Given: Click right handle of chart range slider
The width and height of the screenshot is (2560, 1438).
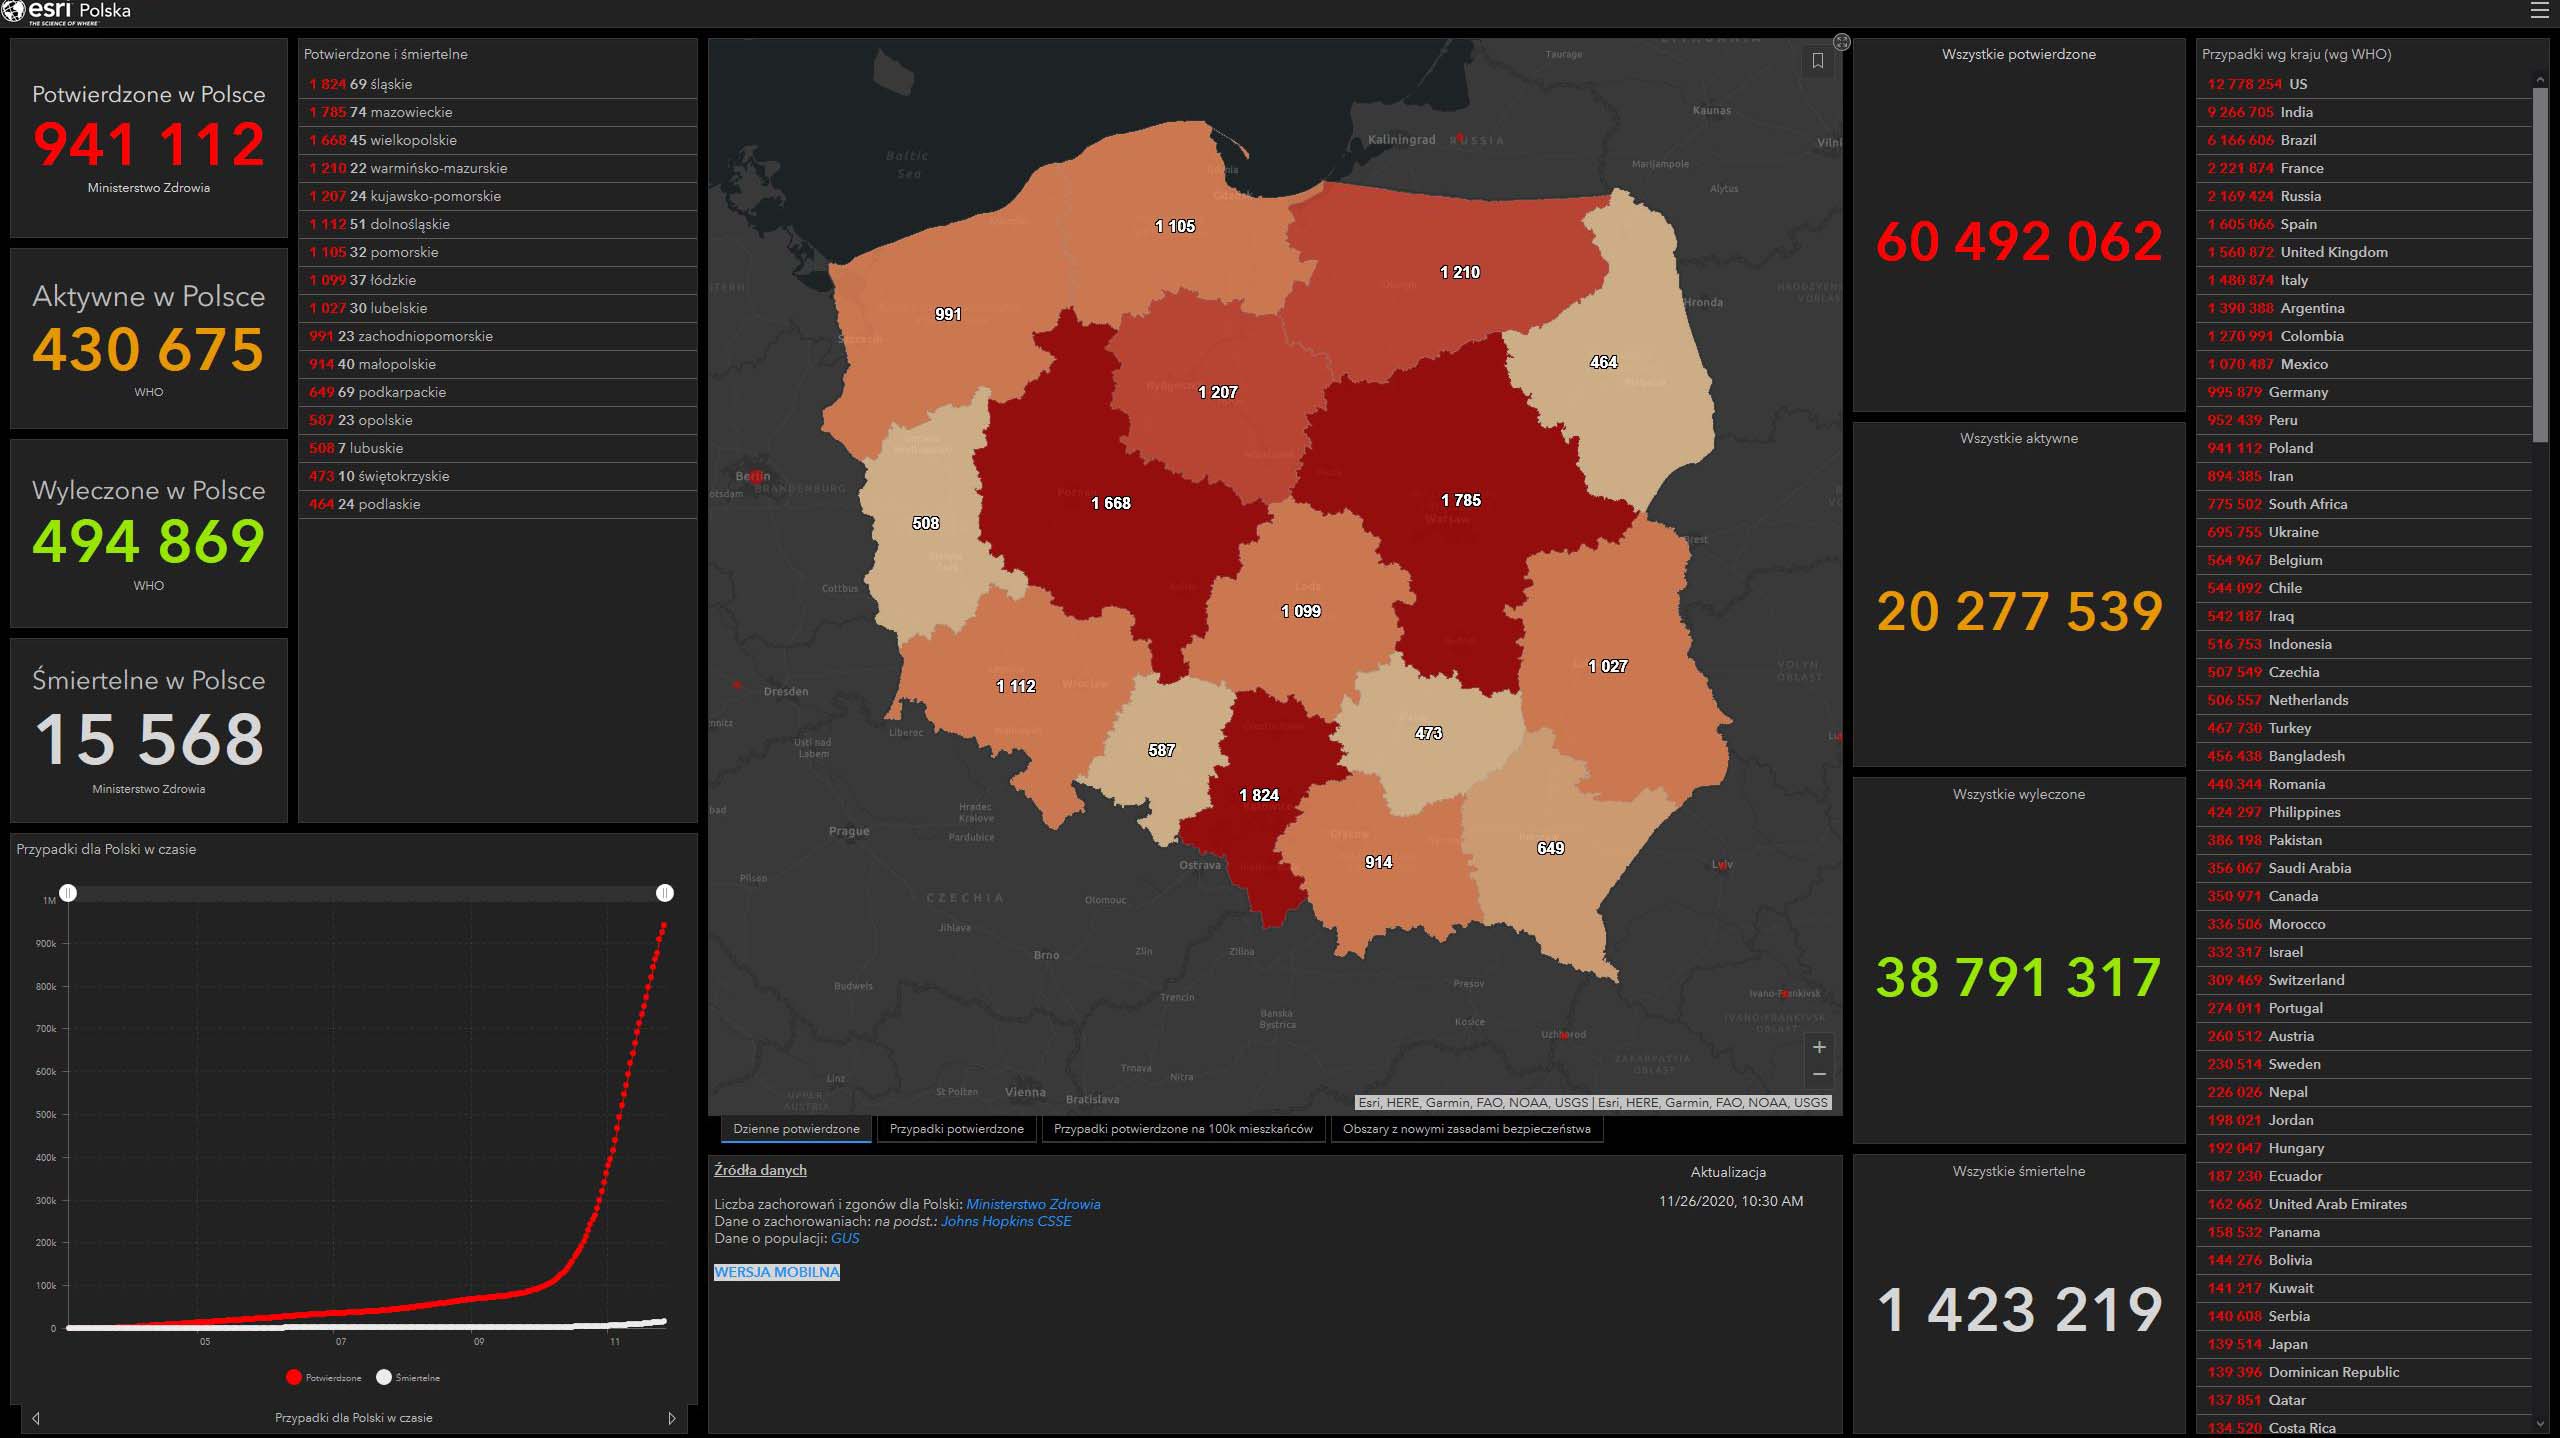Looking at the screenshot, I should pyautogui.click(x=665, y=893).
